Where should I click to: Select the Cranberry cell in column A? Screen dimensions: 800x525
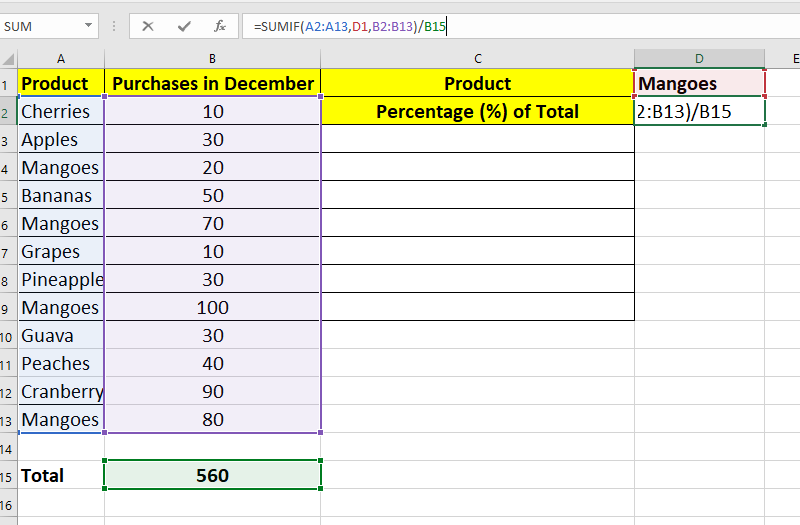coord(61,392)
